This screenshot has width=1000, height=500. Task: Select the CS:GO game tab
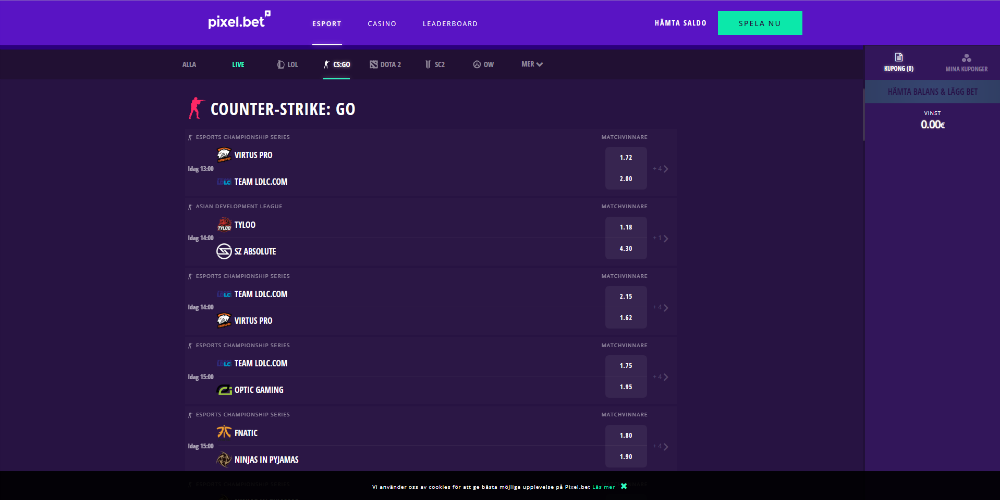pos(337,64)
